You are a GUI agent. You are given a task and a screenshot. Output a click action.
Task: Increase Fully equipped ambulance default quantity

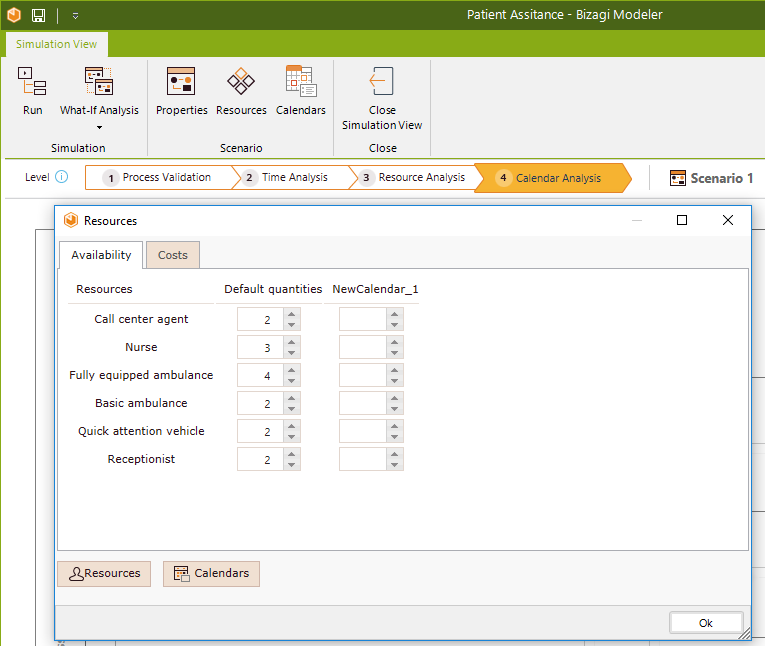tap(291, 370)
